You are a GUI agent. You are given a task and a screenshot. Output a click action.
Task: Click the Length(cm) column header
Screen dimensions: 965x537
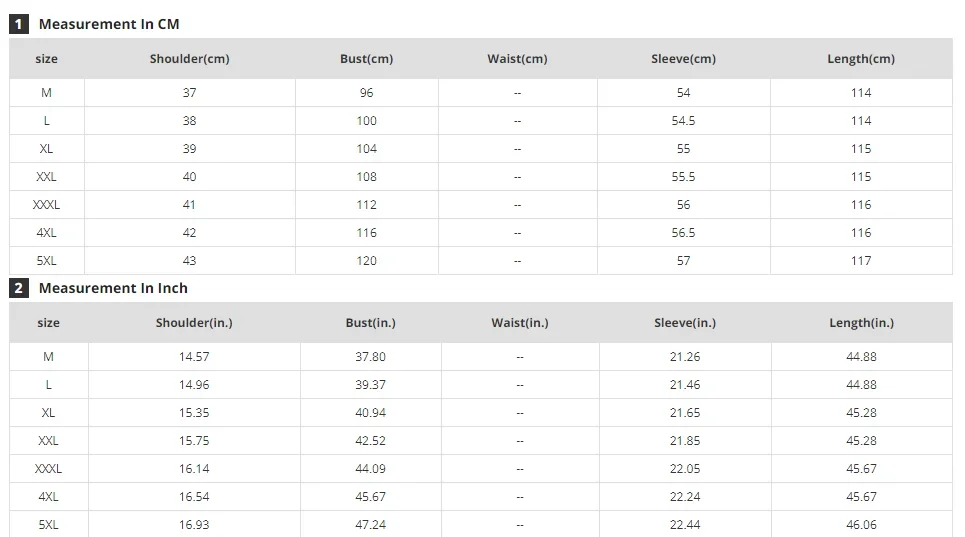click(x=861, y=58)
